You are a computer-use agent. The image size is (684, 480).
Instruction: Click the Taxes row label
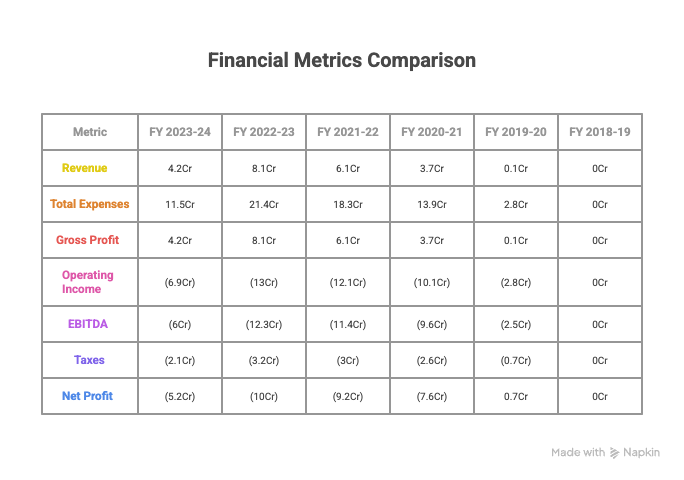[x=89, y=360]
